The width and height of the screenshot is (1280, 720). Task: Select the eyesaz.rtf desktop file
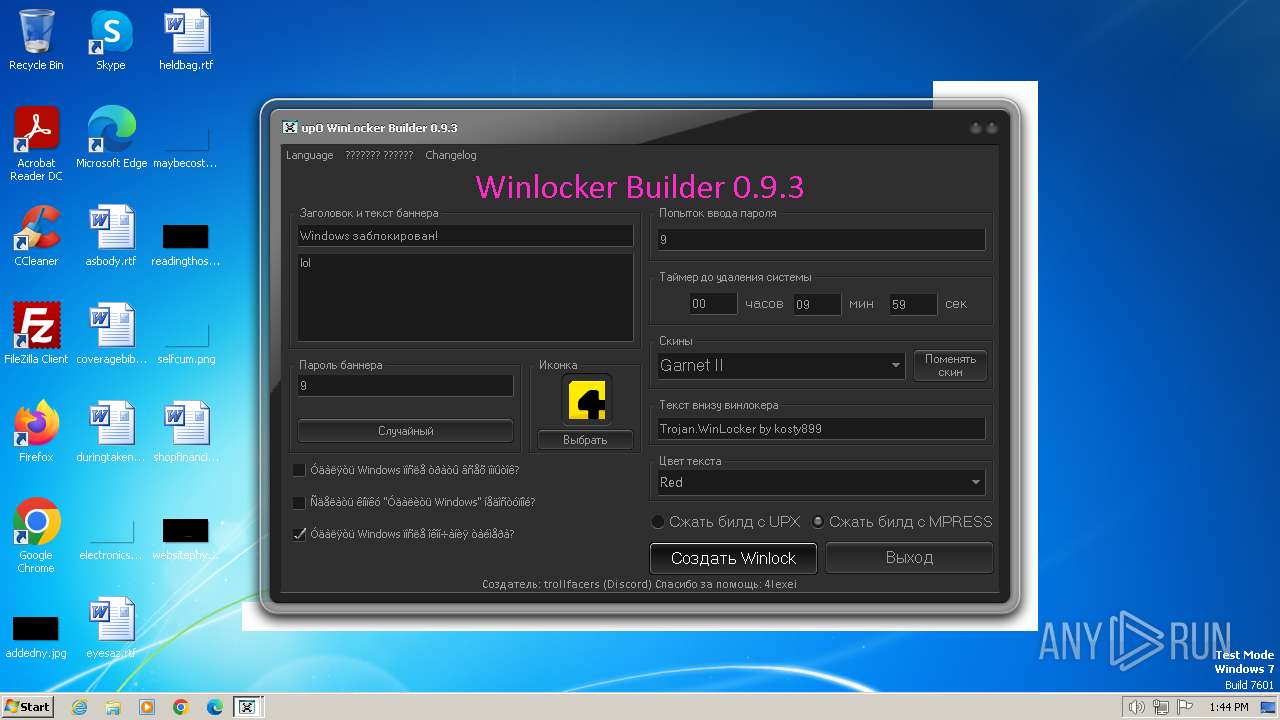click(111, 628)
